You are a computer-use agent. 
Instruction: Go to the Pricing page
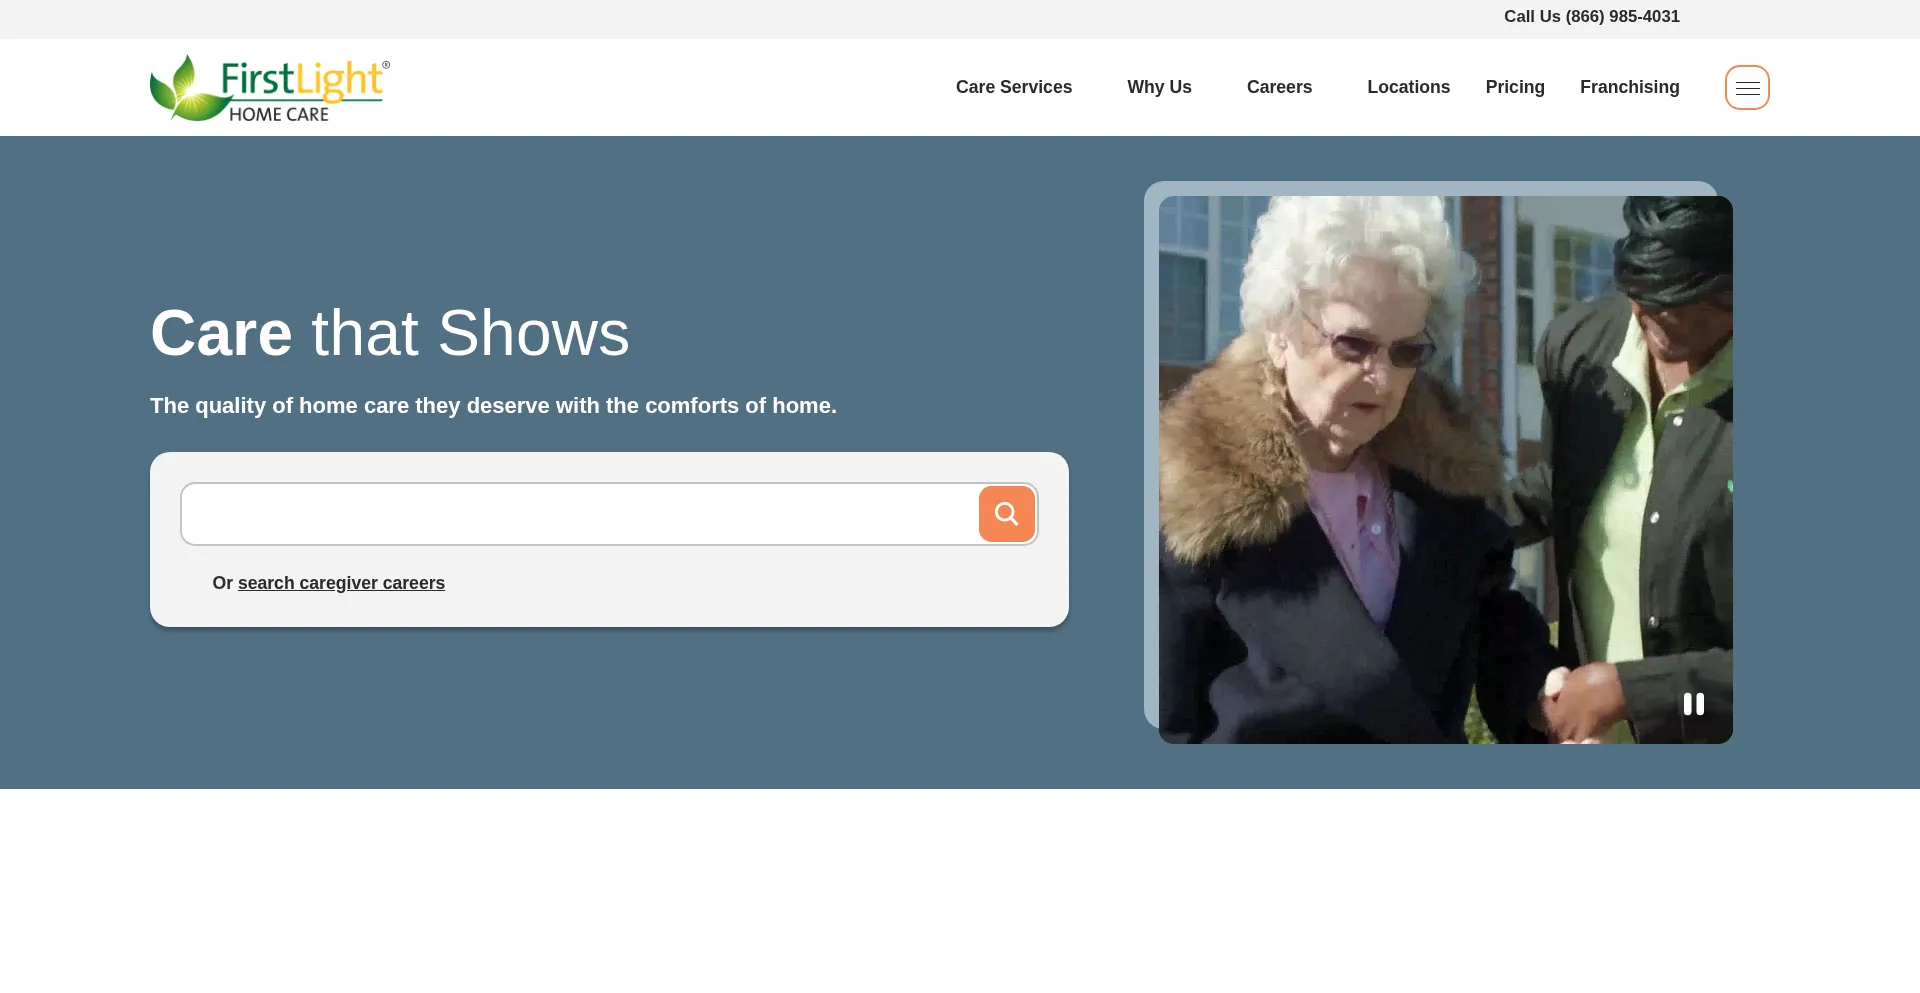pos(1515,87)
